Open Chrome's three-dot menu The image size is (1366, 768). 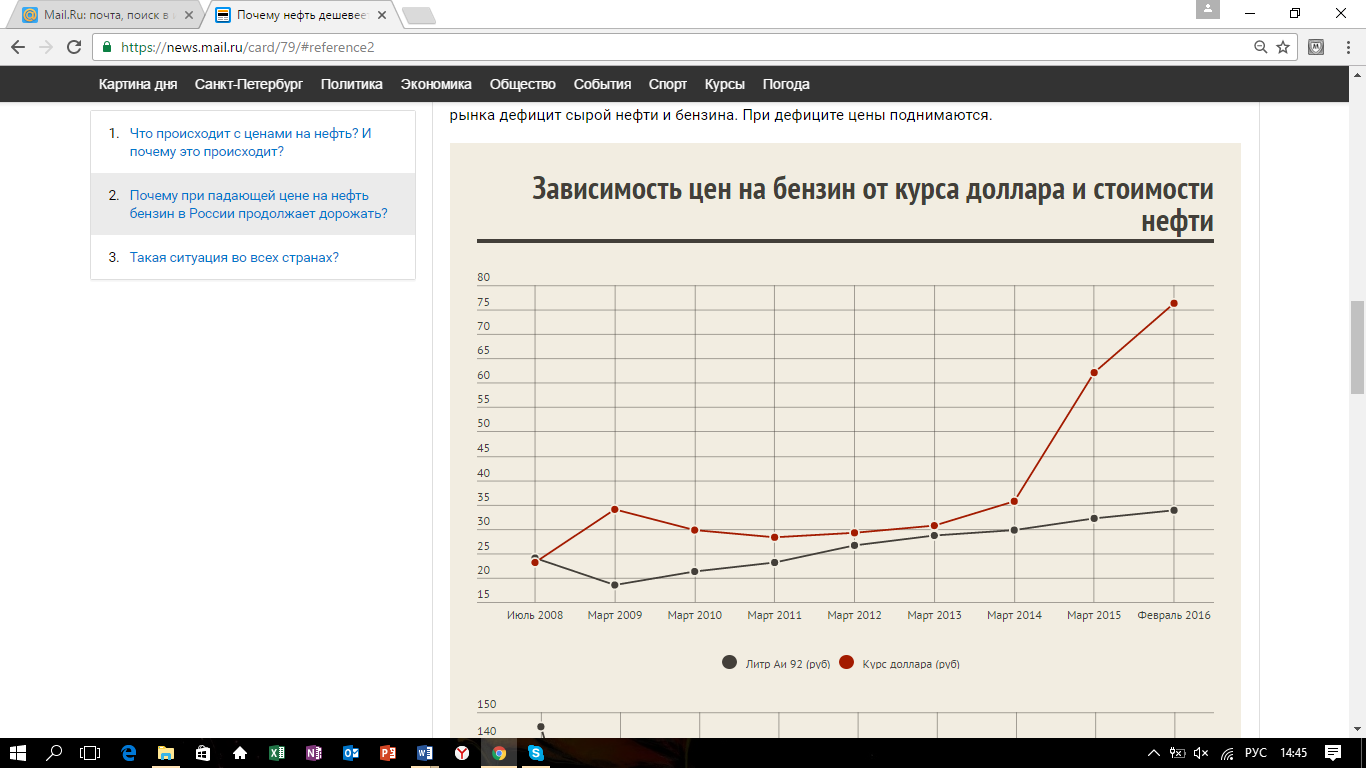pos(1346,47)
